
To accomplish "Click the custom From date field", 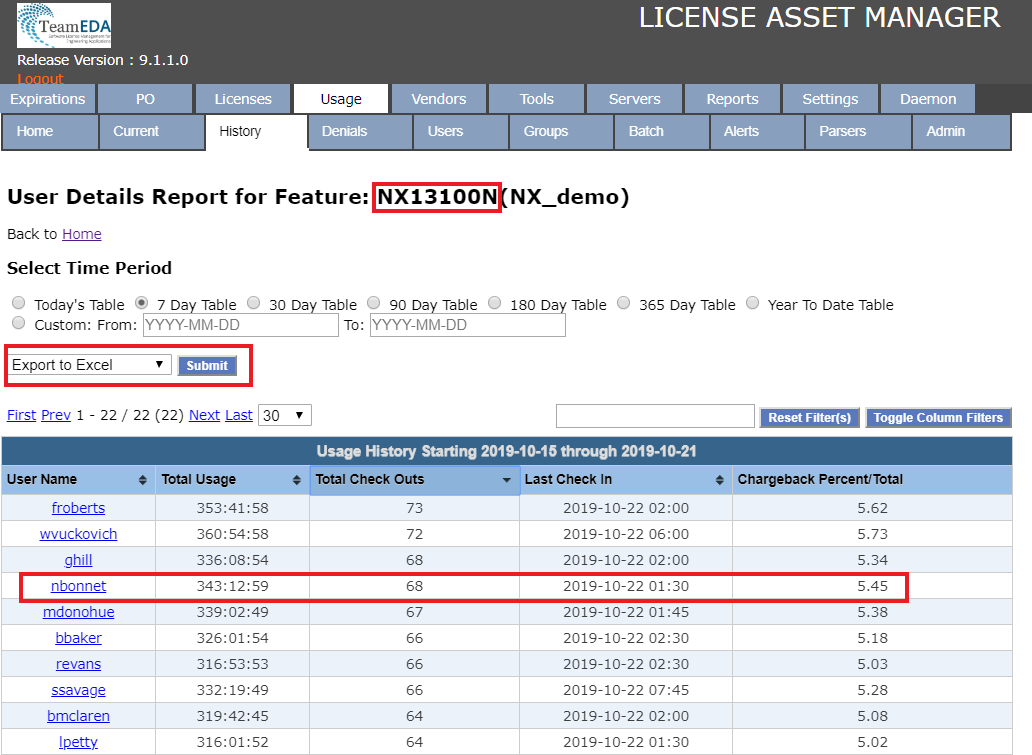I will 241,325.
